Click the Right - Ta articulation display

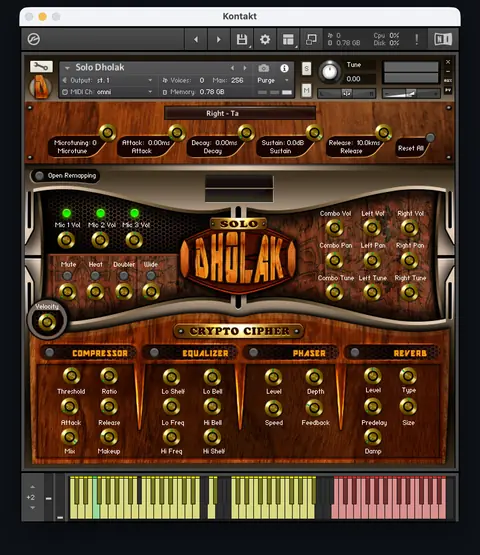(240, 113)
